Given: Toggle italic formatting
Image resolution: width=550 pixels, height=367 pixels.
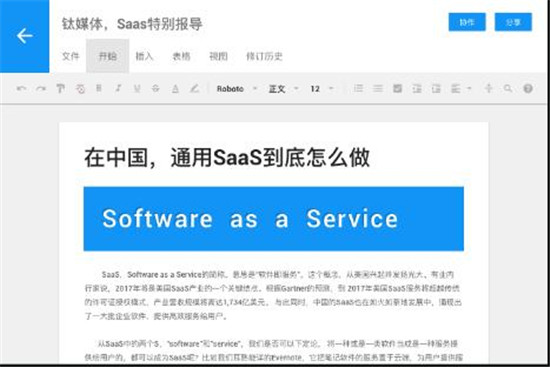Looking at the screenshot, I should coord(118,88).
